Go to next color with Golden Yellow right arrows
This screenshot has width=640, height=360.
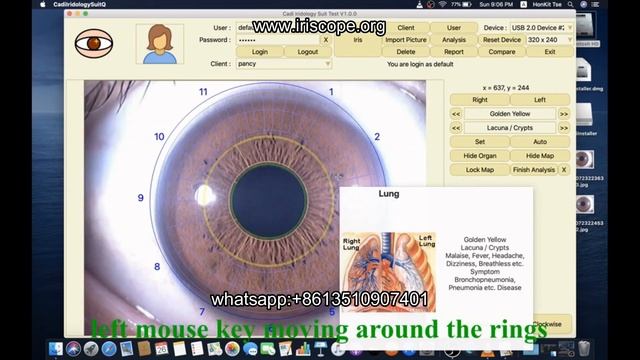click(564, 114)
